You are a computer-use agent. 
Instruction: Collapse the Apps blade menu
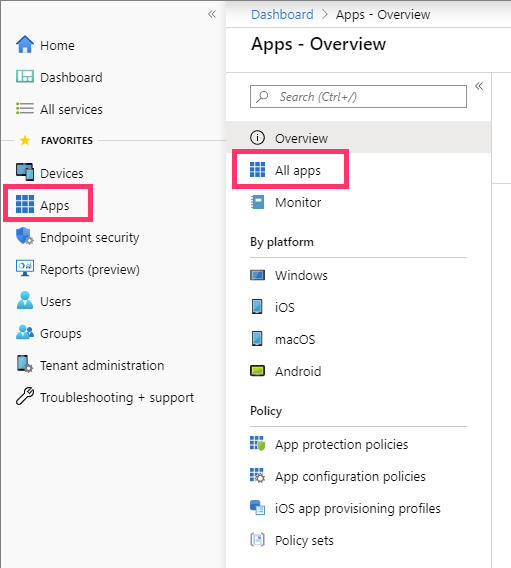coord(479,86)
